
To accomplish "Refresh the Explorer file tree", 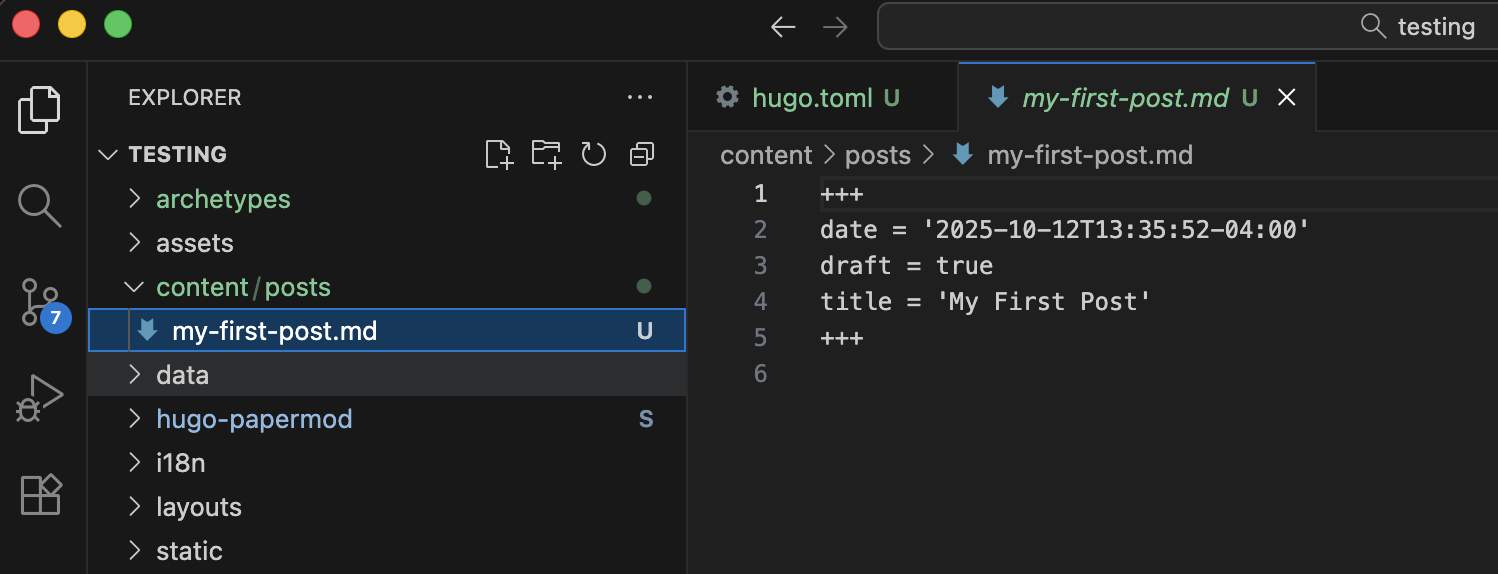I will click(x=594, y=154).
